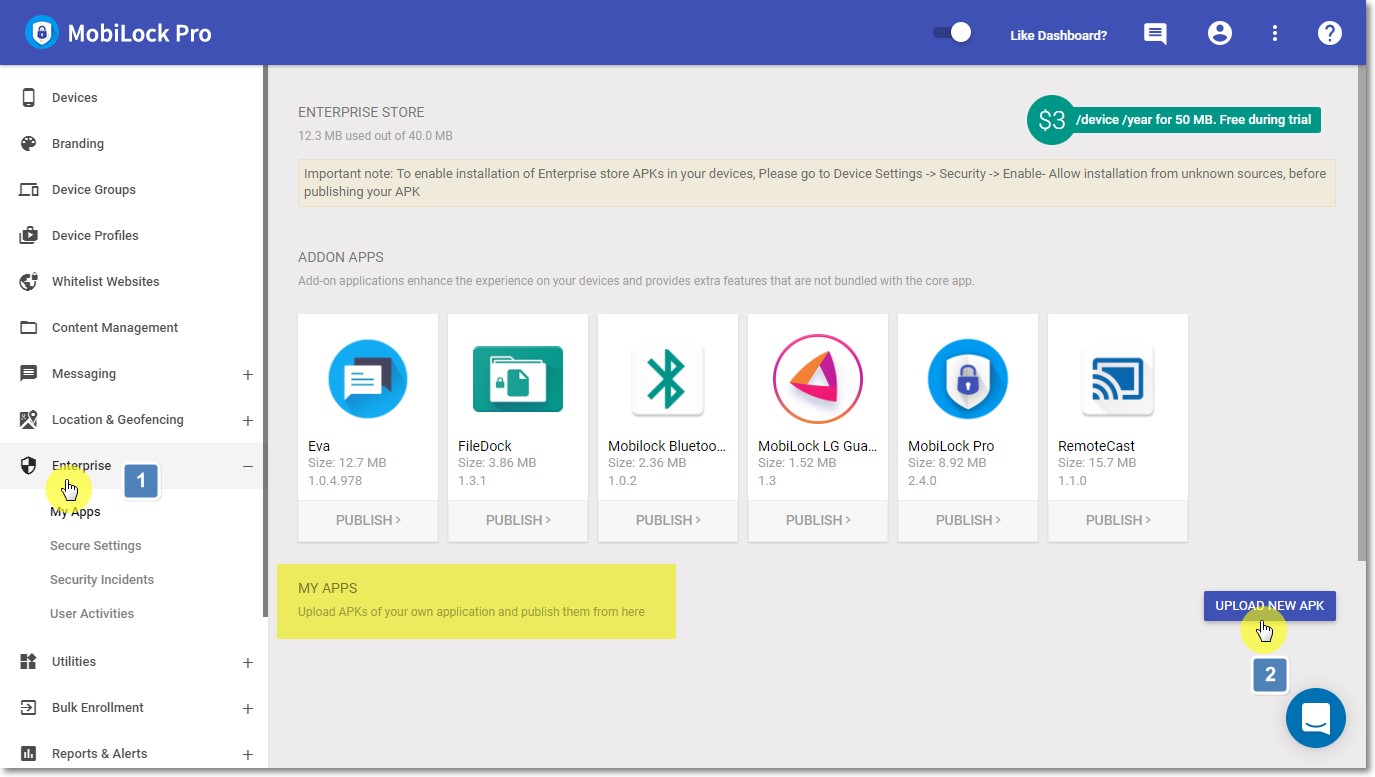1375x777 pixels.
Task: Click the 'ENTERPRISE STORE' heading text
Action: 361,112
